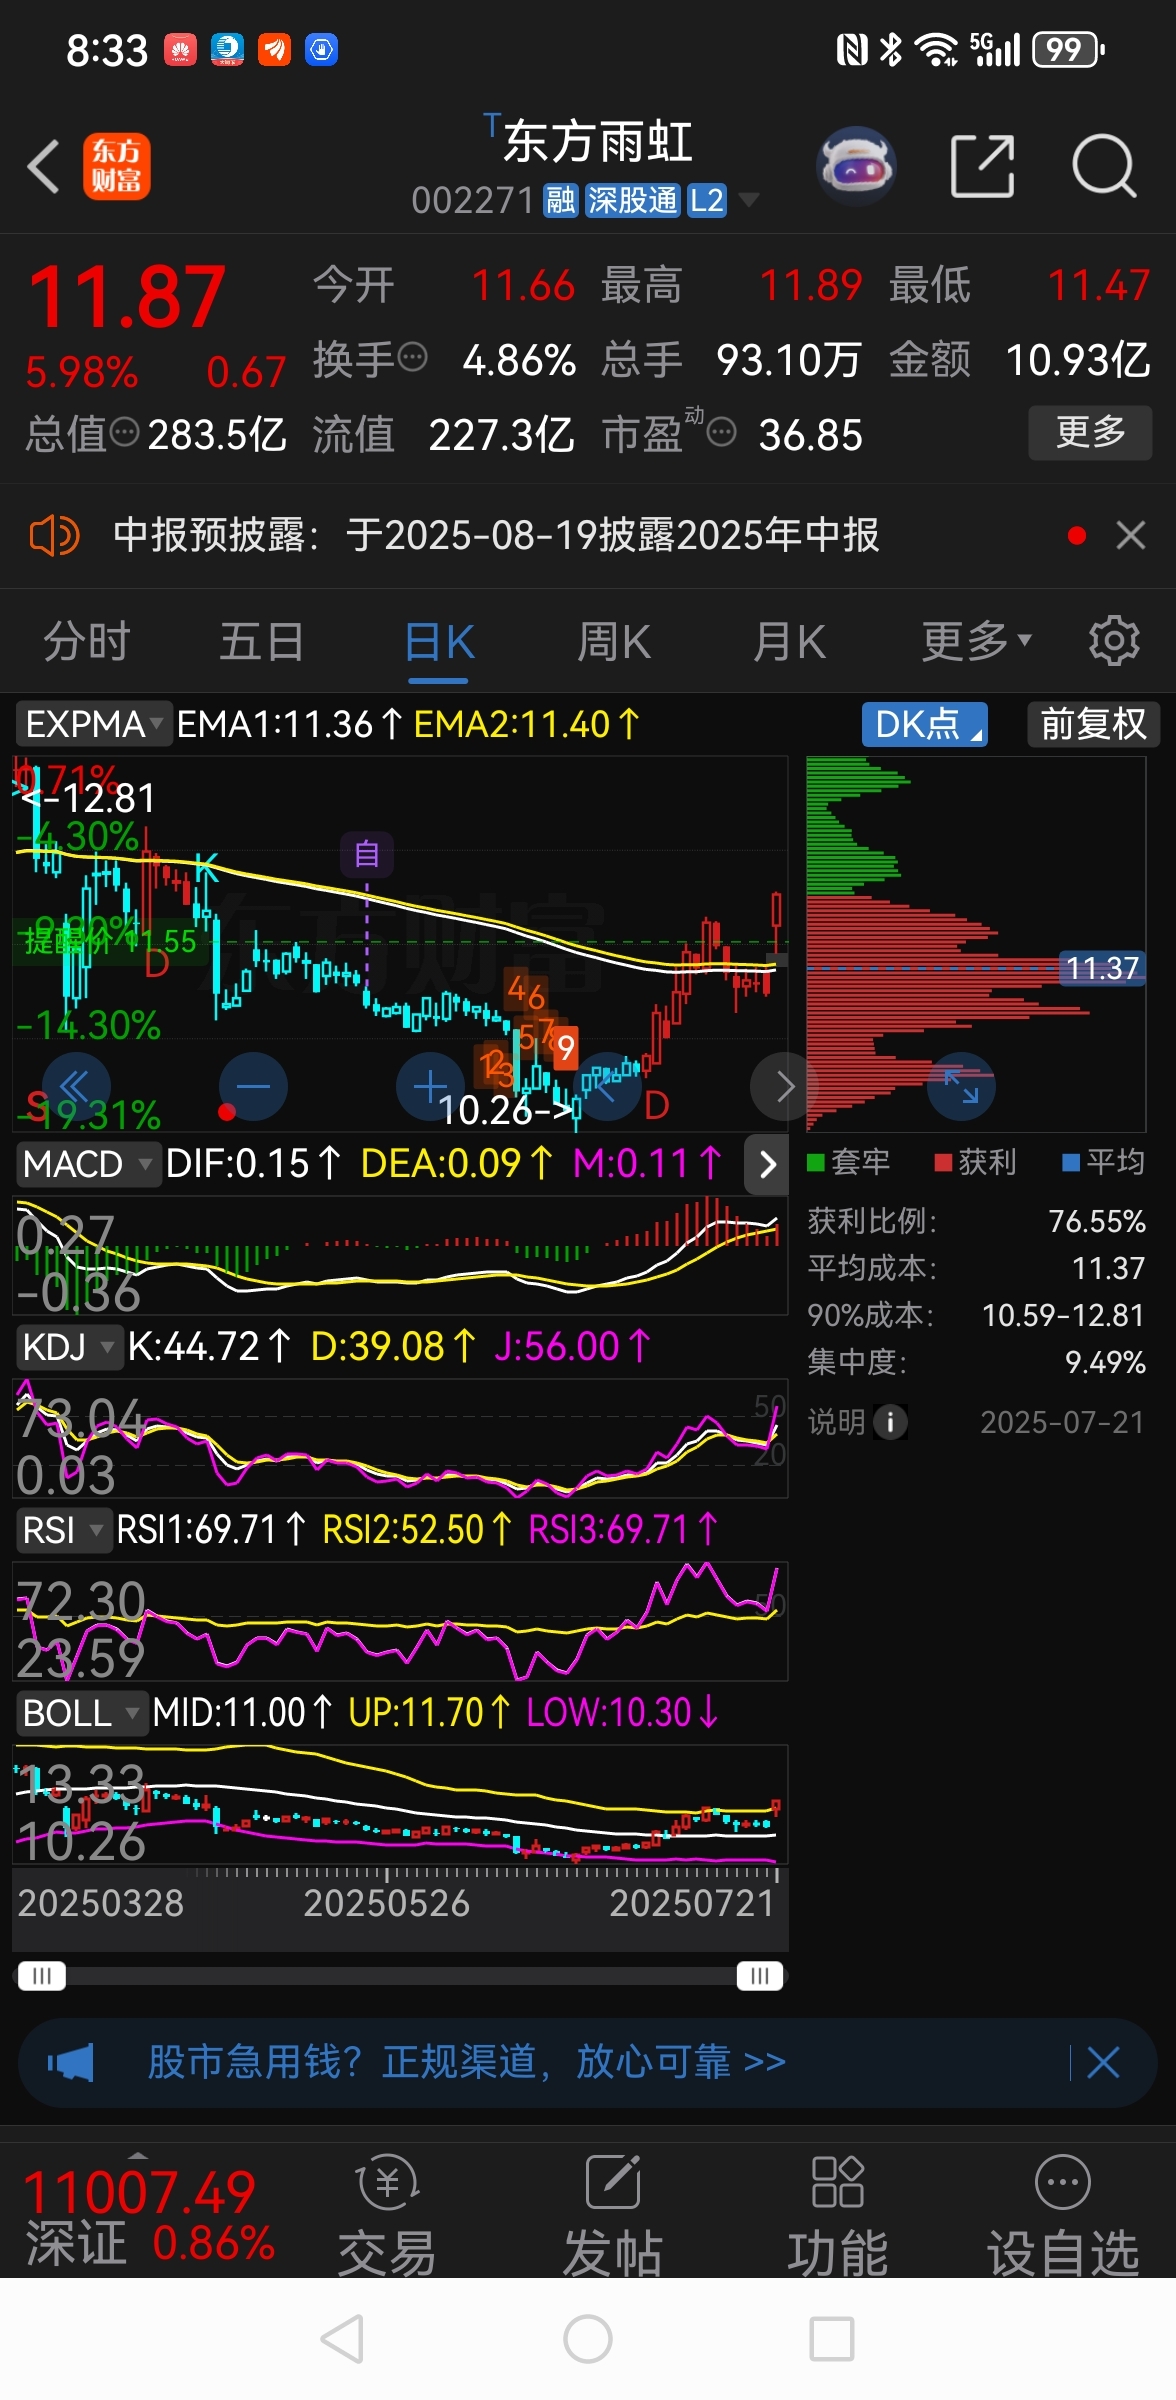Tap the 更多 button for more quote data

tap(1090, 432)
